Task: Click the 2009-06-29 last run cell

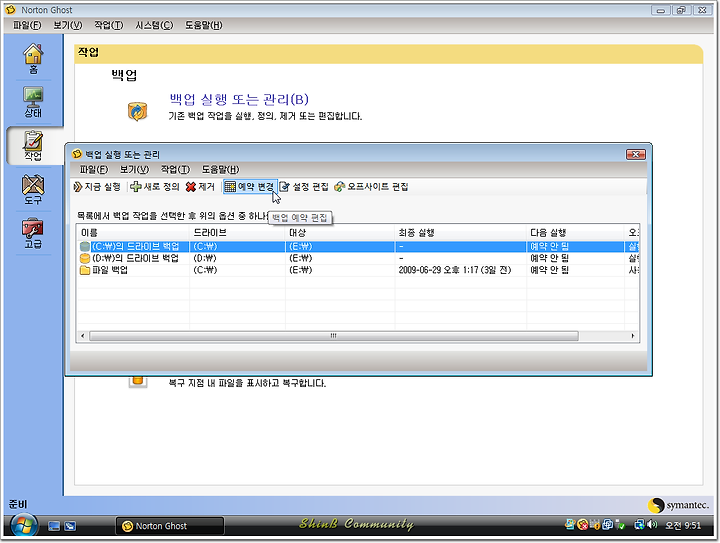Action: click(x=455, y=270)
